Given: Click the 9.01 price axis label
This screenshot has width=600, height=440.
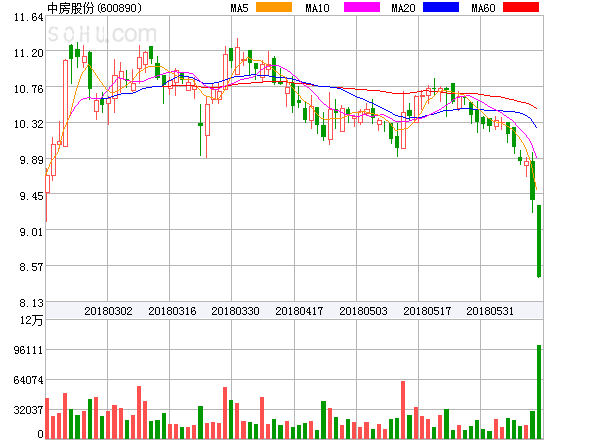Looking at the screenshot, I should pos(32,231).
